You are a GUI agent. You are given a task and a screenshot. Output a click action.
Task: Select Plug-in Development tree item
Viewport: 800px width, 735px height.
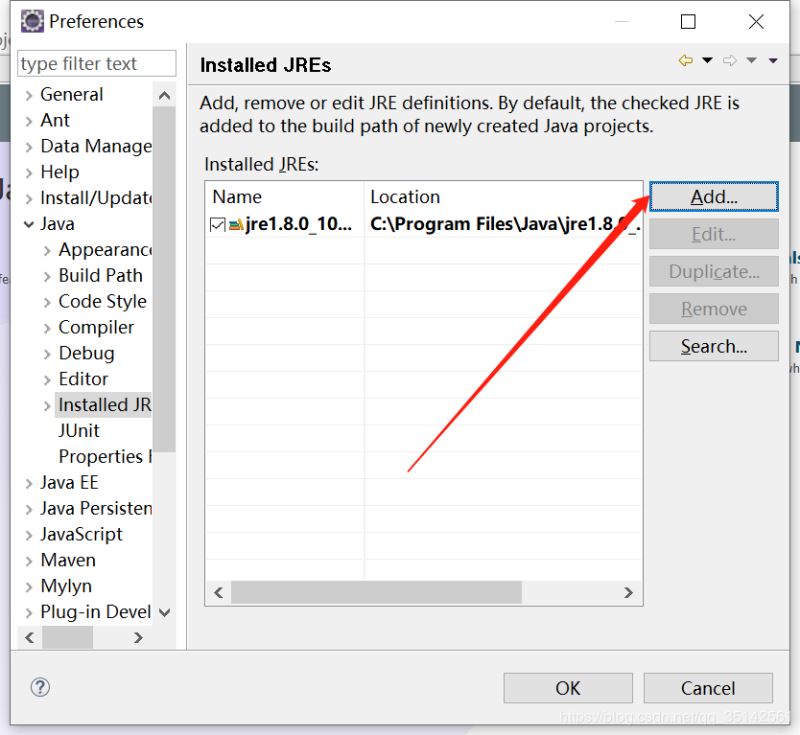point(95,612)
